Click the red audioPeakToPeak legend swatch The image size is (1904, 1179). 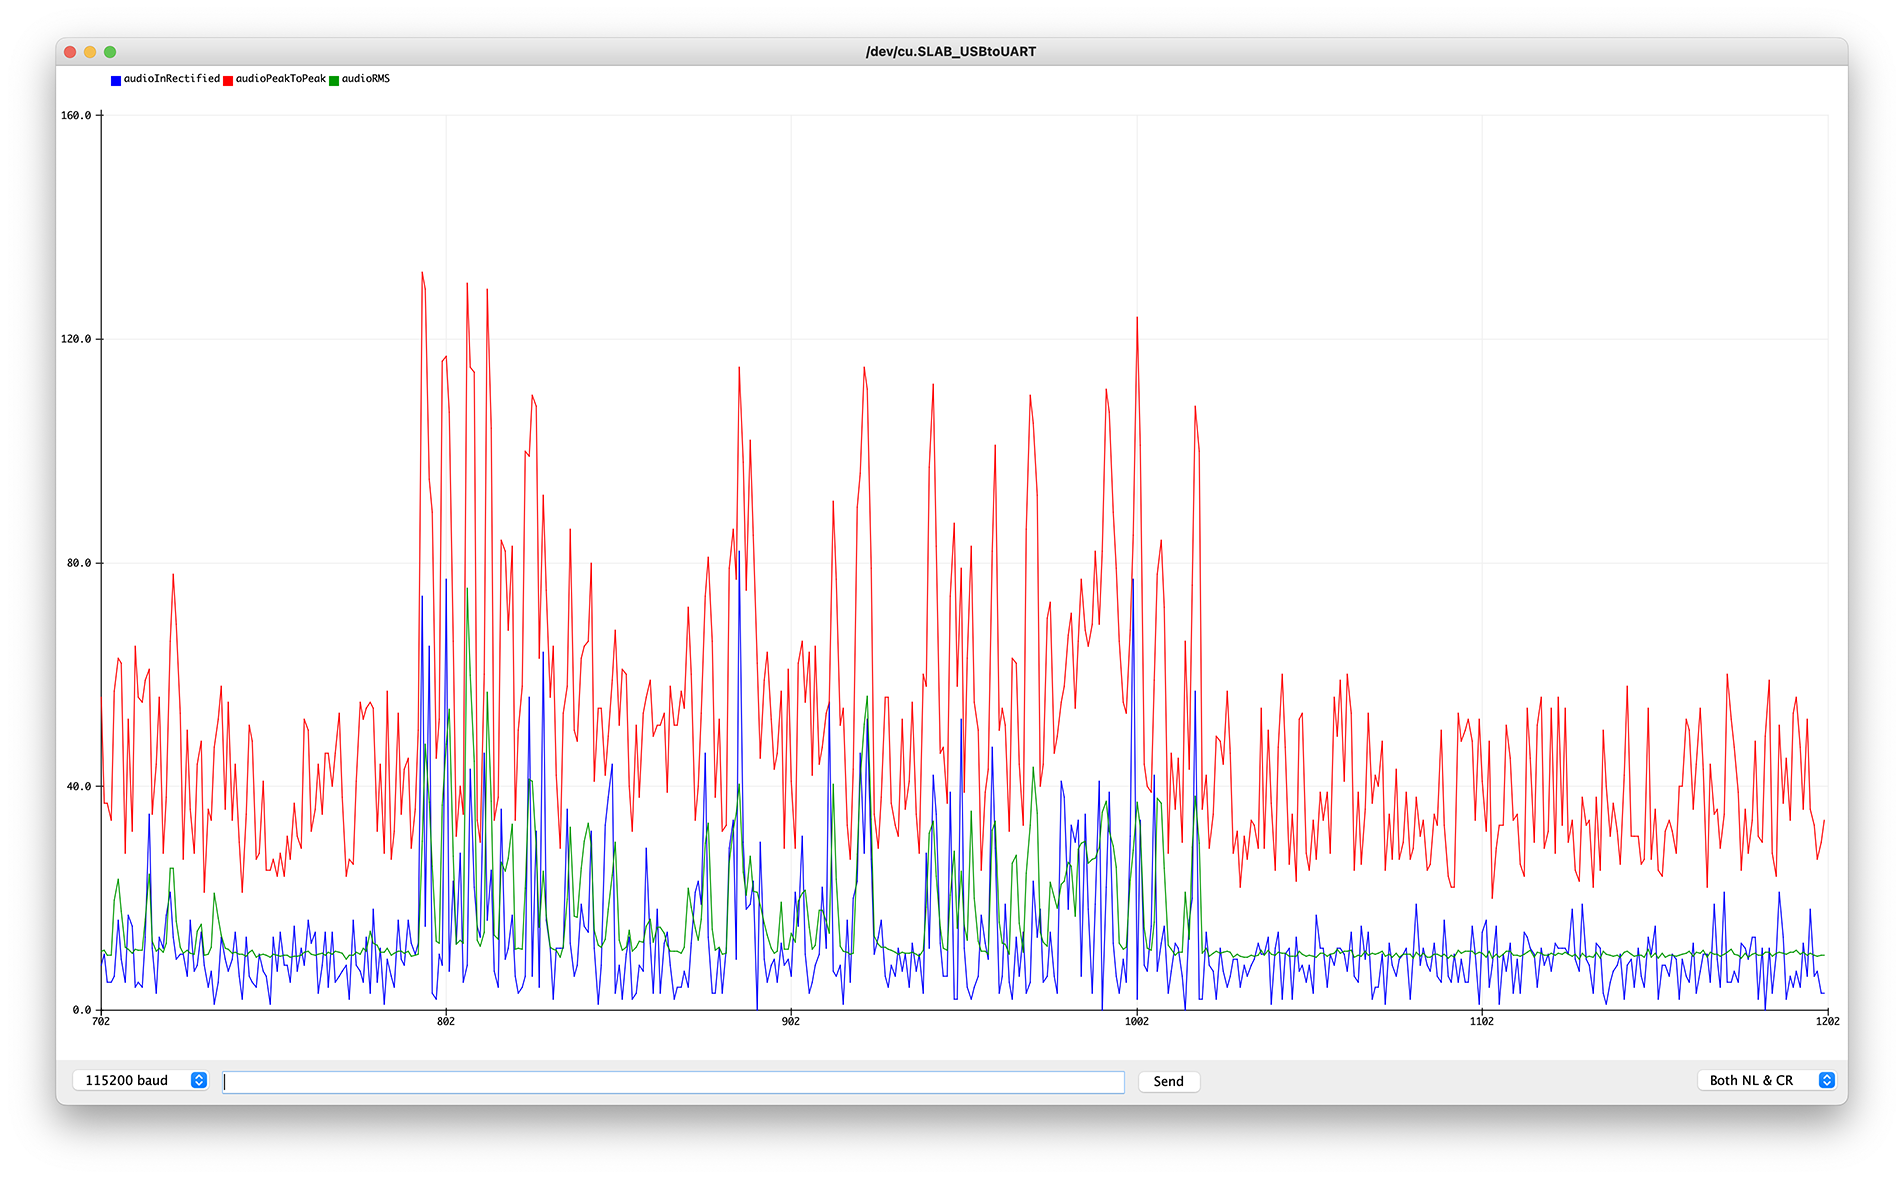(x=228, y=80)
